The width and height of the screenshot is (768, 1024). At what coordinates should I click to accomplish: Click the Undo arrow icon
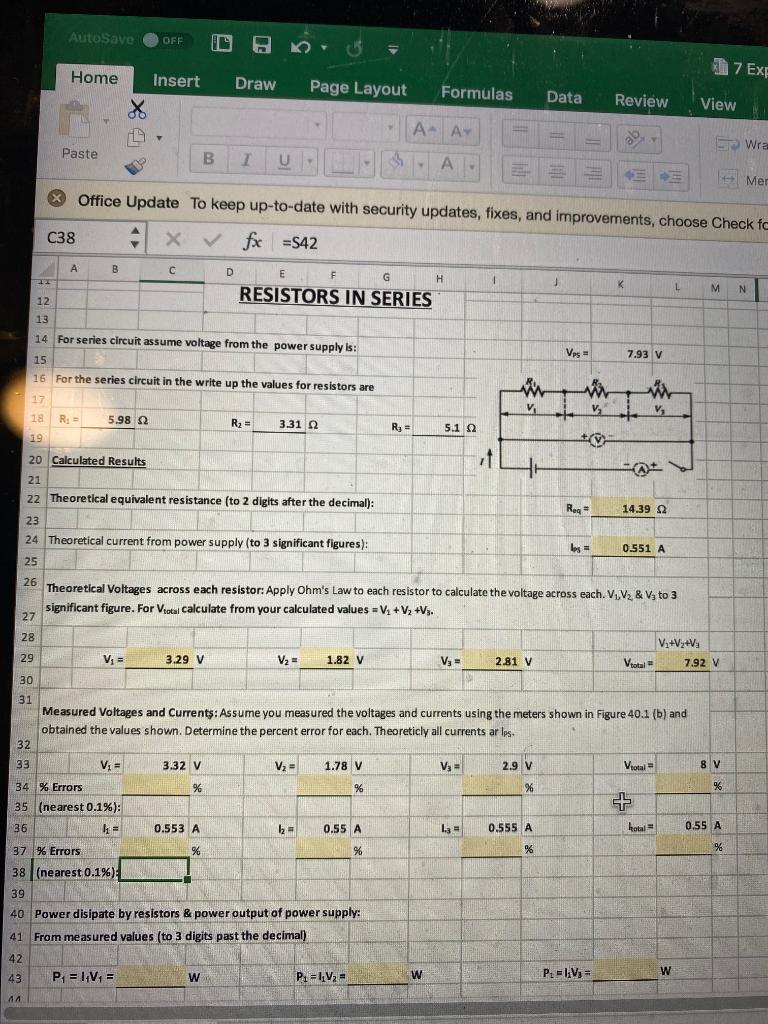(x=301, y=46)
